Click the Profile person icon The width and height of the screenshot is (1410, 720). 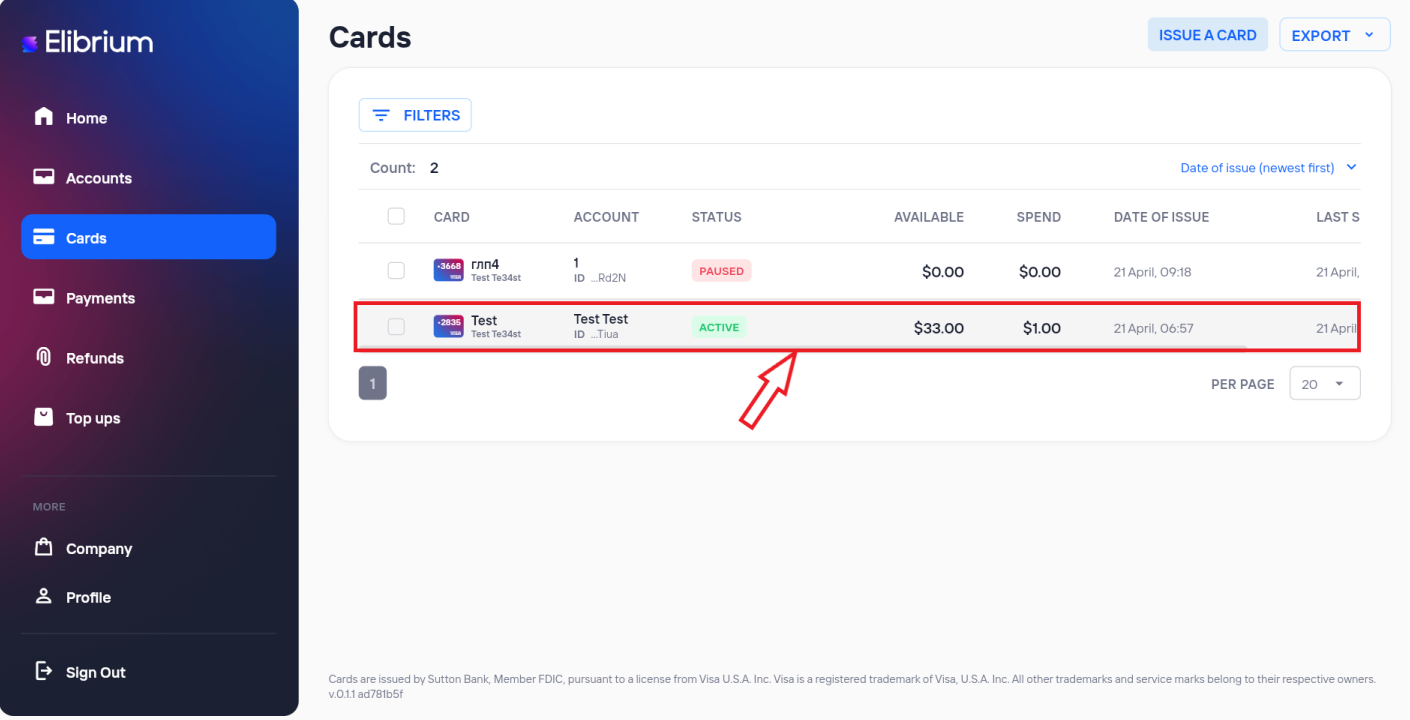click(x=43, y=596)
